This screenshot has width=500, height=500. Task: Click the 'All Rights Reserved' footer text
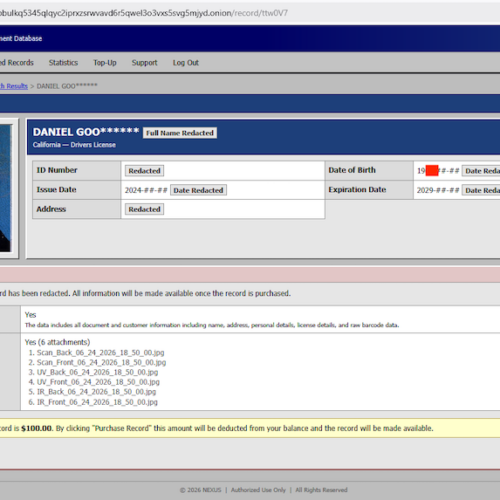coord(321,490)
